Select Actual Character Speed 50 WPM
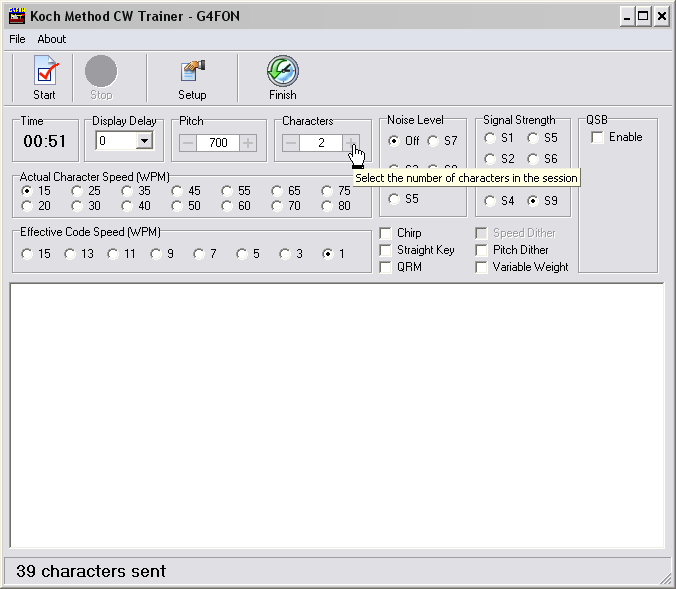Viewport: 676px width, 589px height. click(177, 206)
